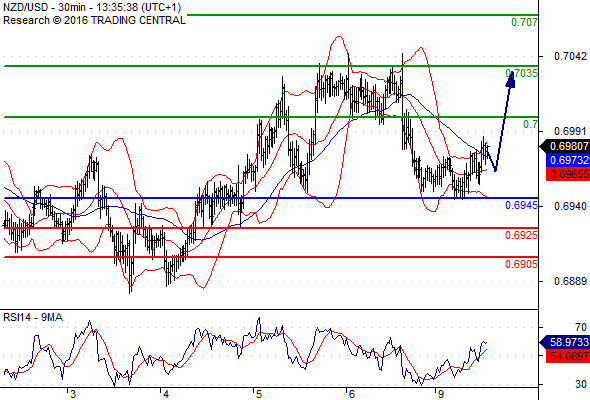Click the blue 0.69732 moving average tag
Screen dimensions: 590x400
(568, 160)
